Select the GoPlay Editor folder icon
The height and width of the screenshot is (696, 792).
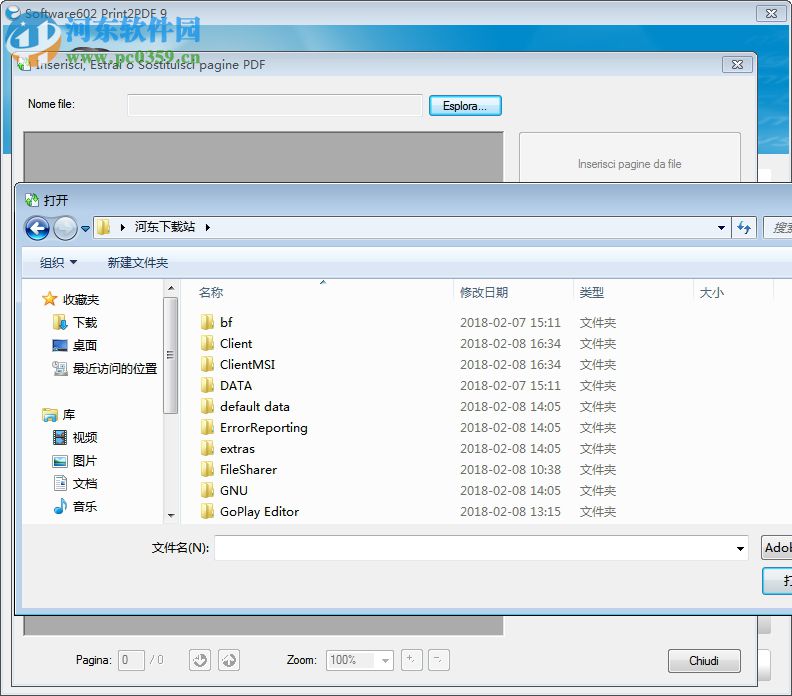point(207,511)
